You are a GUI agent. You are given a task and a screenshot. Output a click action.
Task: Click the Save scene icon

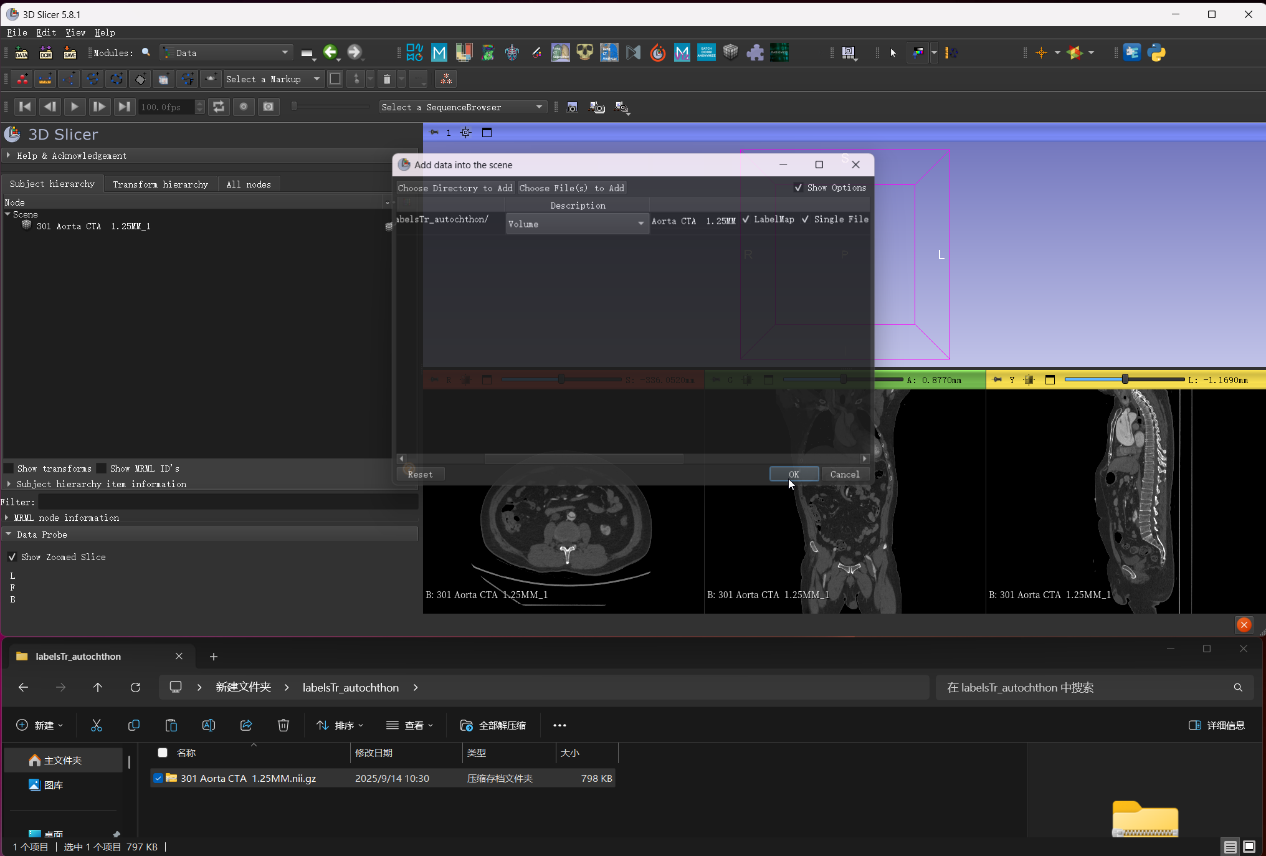(x=70, y=52)
